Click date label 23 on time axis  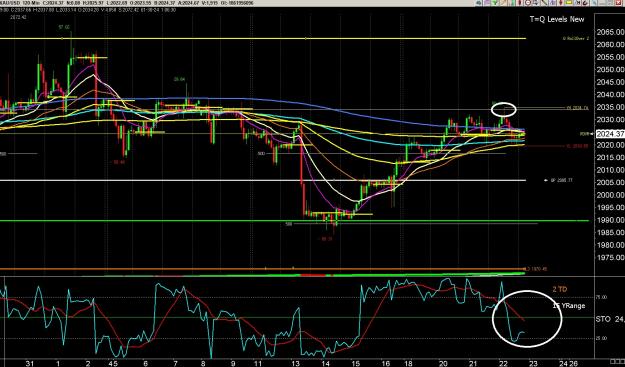pyautogui.click(x=533, y=363)
